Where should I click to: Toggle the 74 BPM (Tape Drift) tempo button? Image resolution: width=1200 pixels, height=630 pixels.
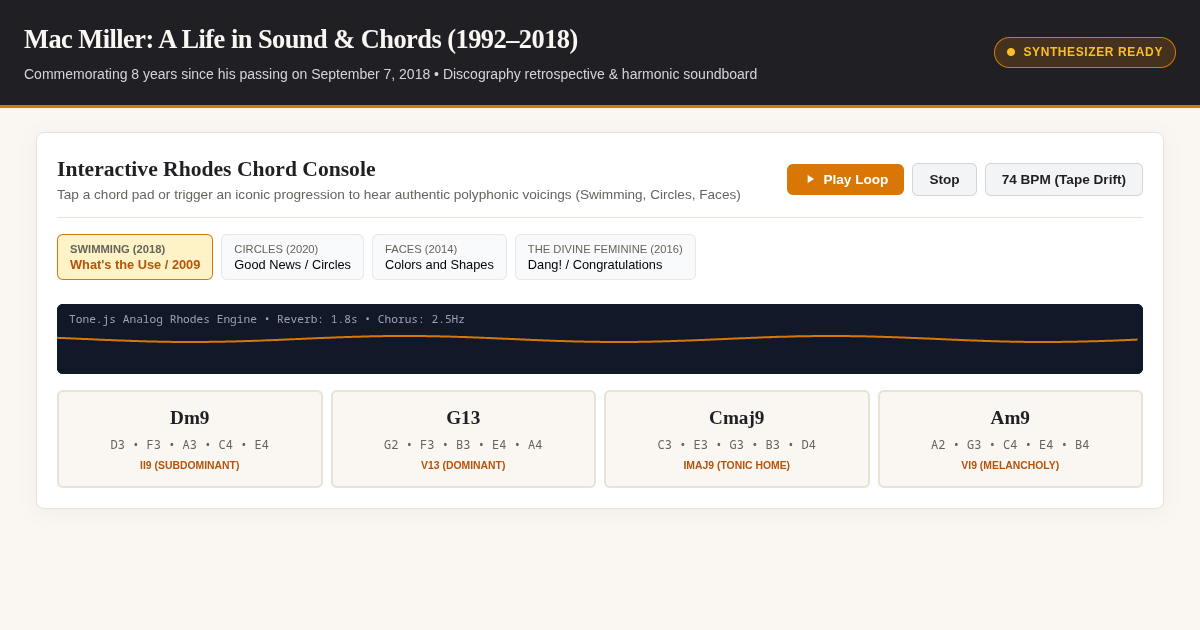(1064, 180)
